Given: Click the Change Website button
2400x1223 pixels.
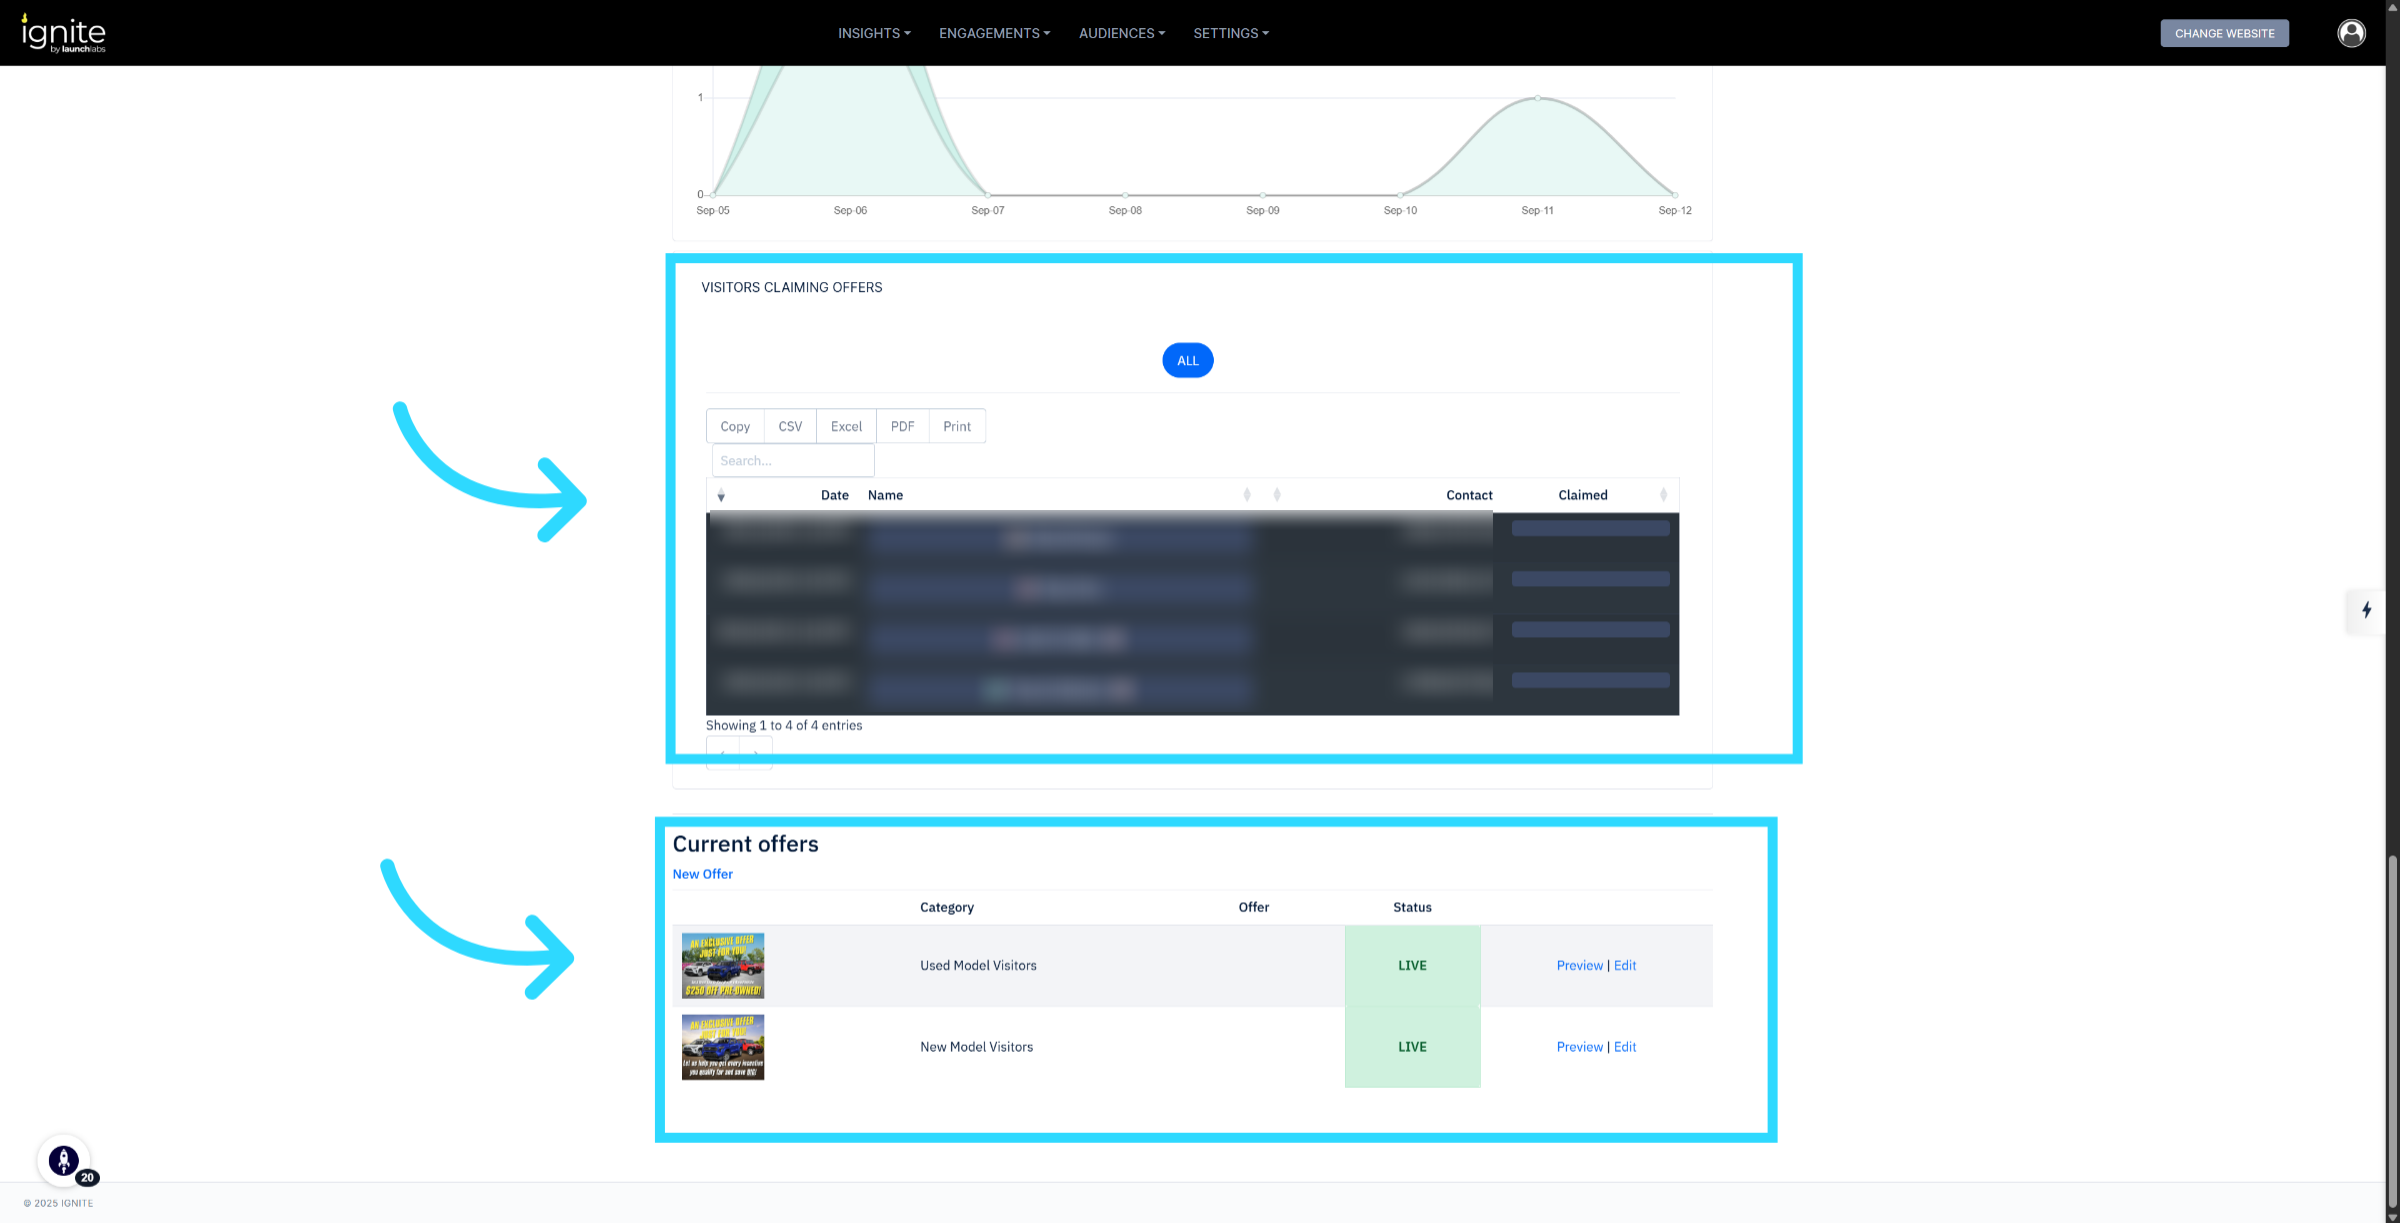Looking at the screenshot, I should pos(2224,33).
